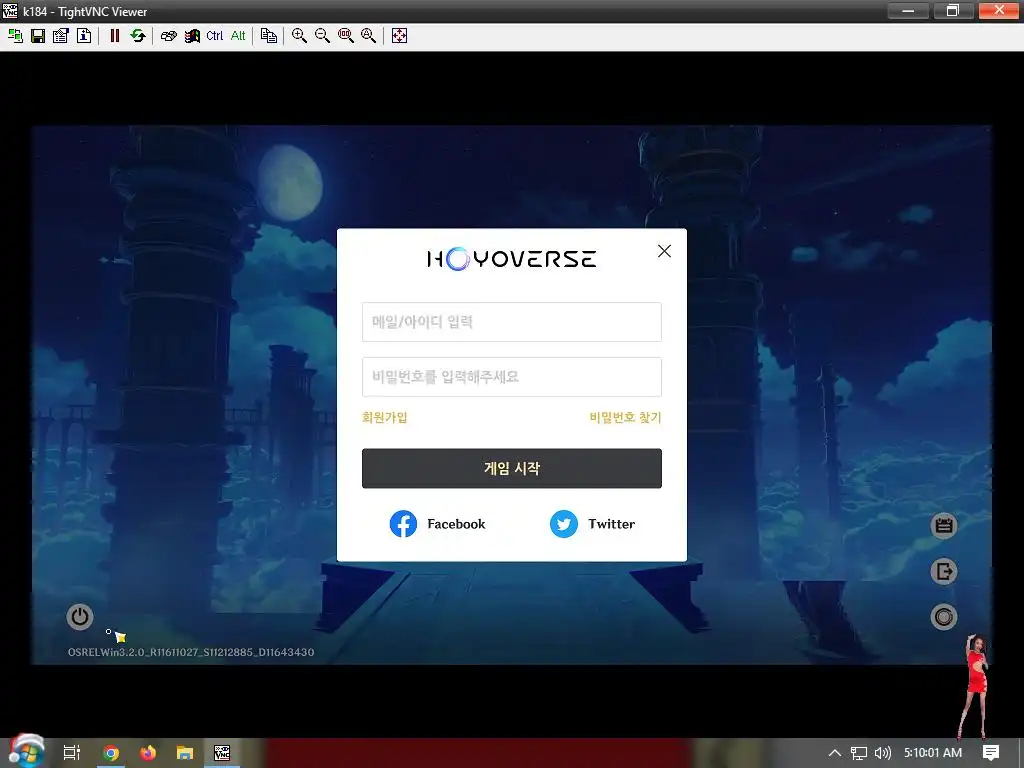This screenshot has height=768, width=1024.
Task: Launch Firefox from the taskbar
Action: tap(148, 753)
